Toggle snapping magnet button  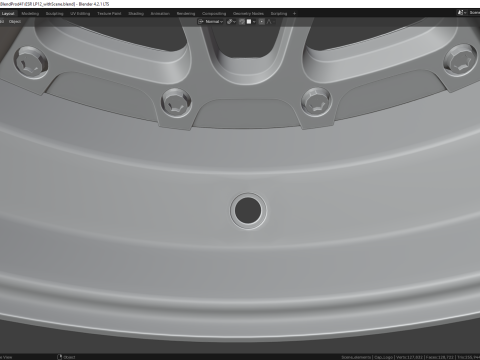[x=242, y=22]
